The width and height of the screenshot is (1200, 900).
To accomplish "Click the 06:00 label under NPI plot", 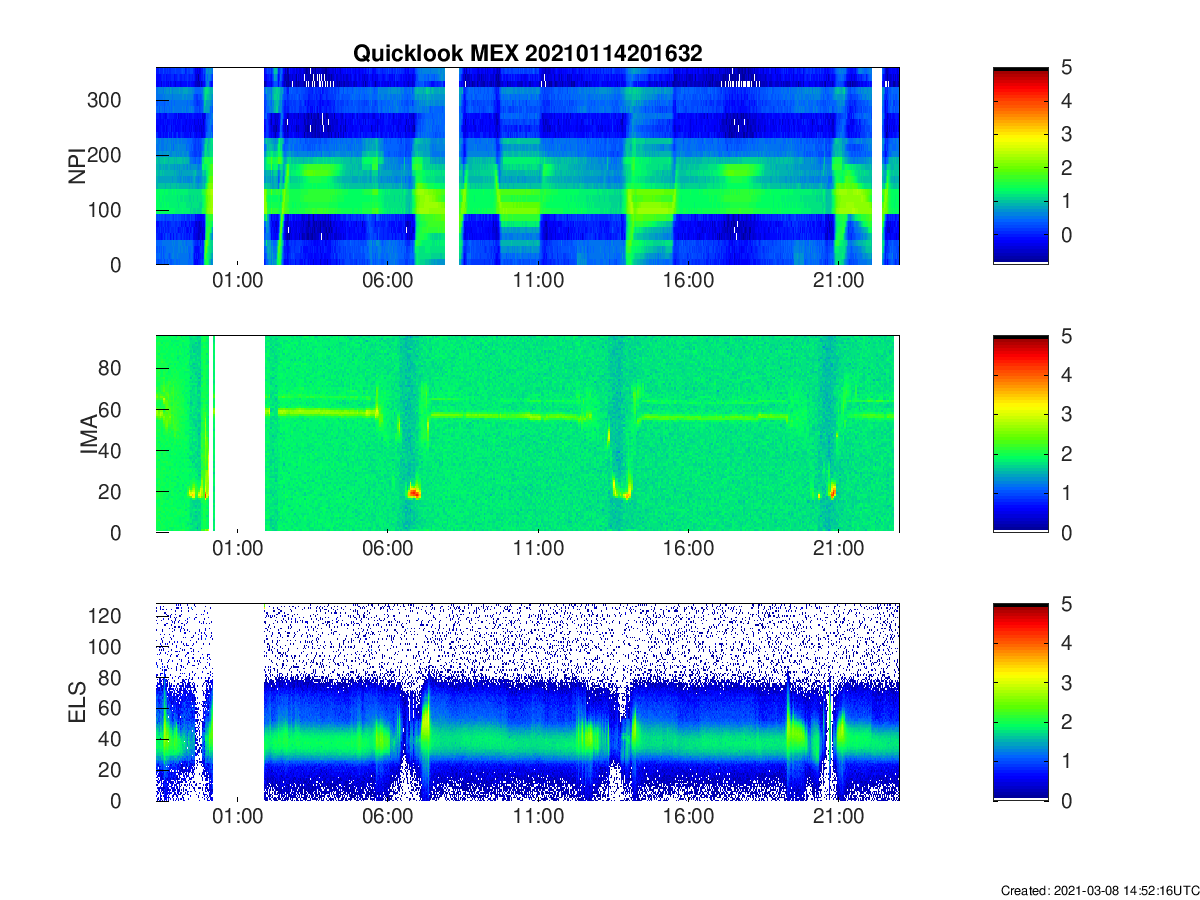I will click(x=388, y=281).
